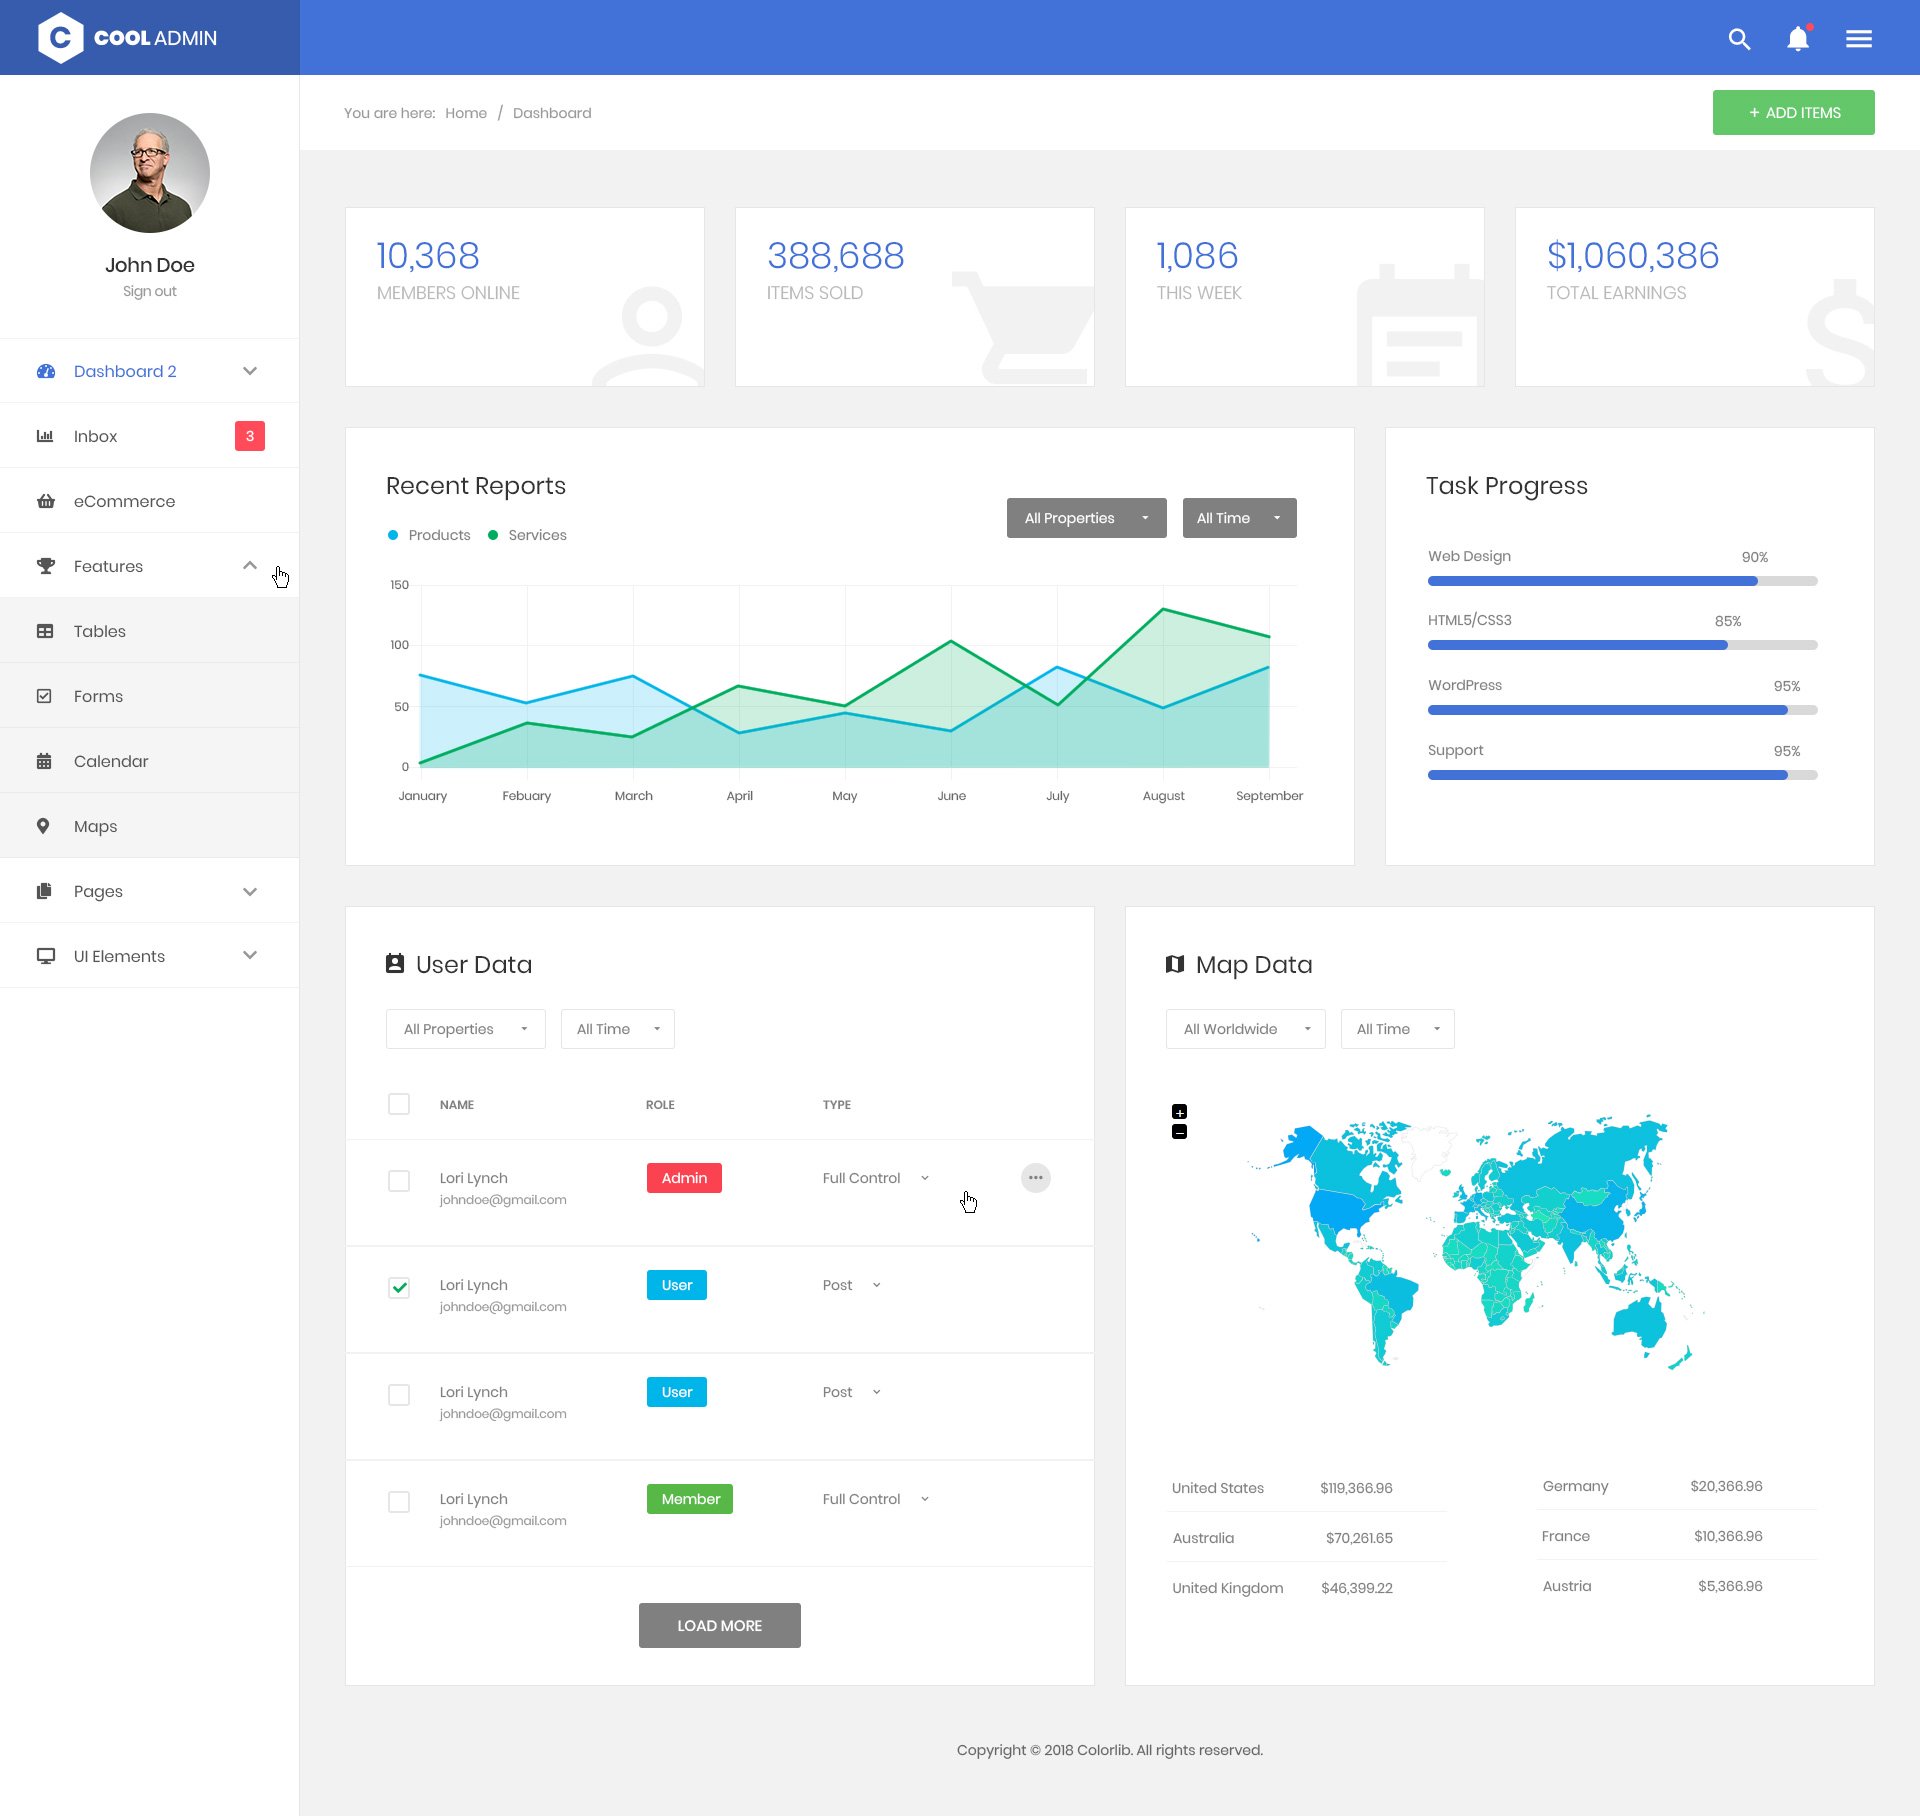The image size is (1920, 1816).
Task: Open three-dot options for Admin row
Action: coord(1036,1178)
